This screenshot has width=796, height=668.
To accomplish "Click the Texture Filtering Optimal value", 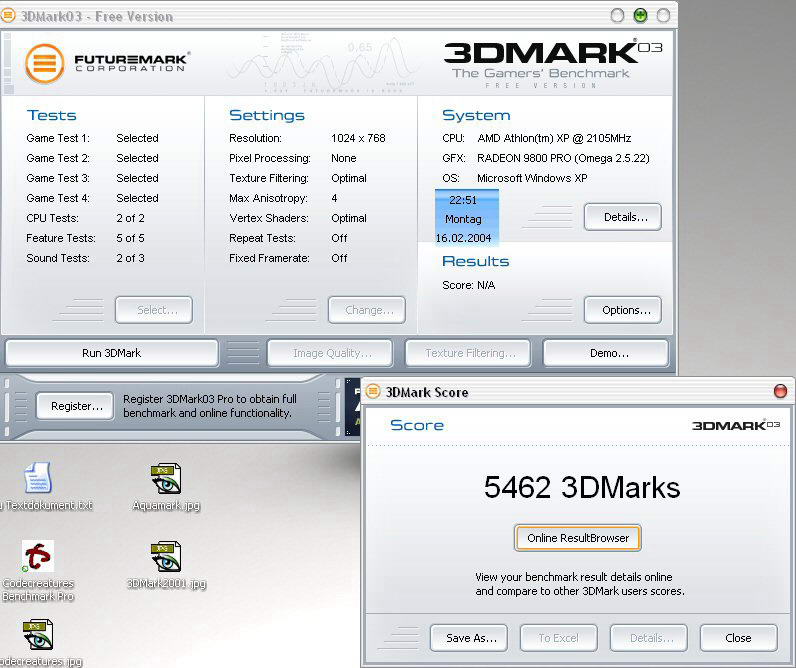I will tap(349, 178).
